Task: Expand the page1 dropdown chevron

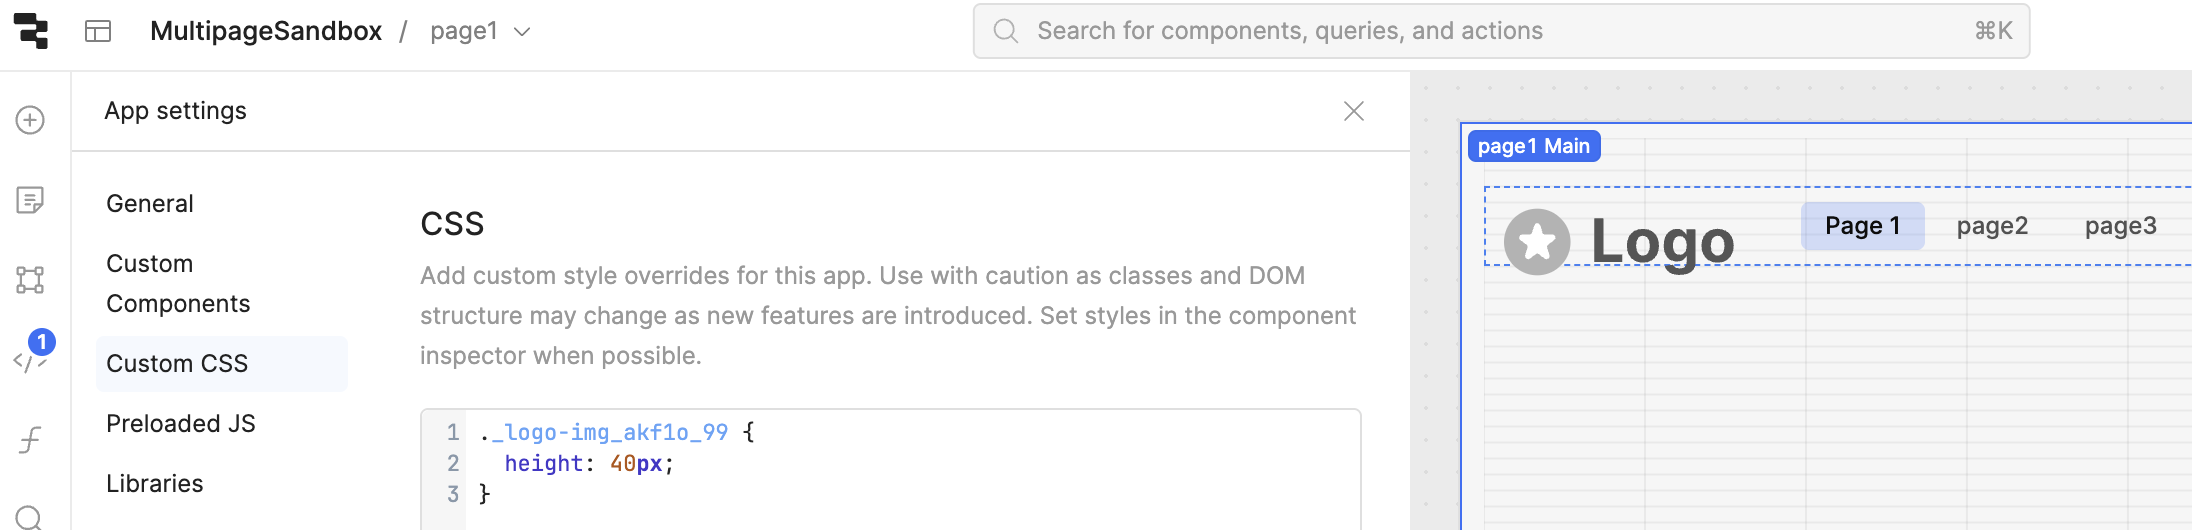Action: (x=522, y=32)
